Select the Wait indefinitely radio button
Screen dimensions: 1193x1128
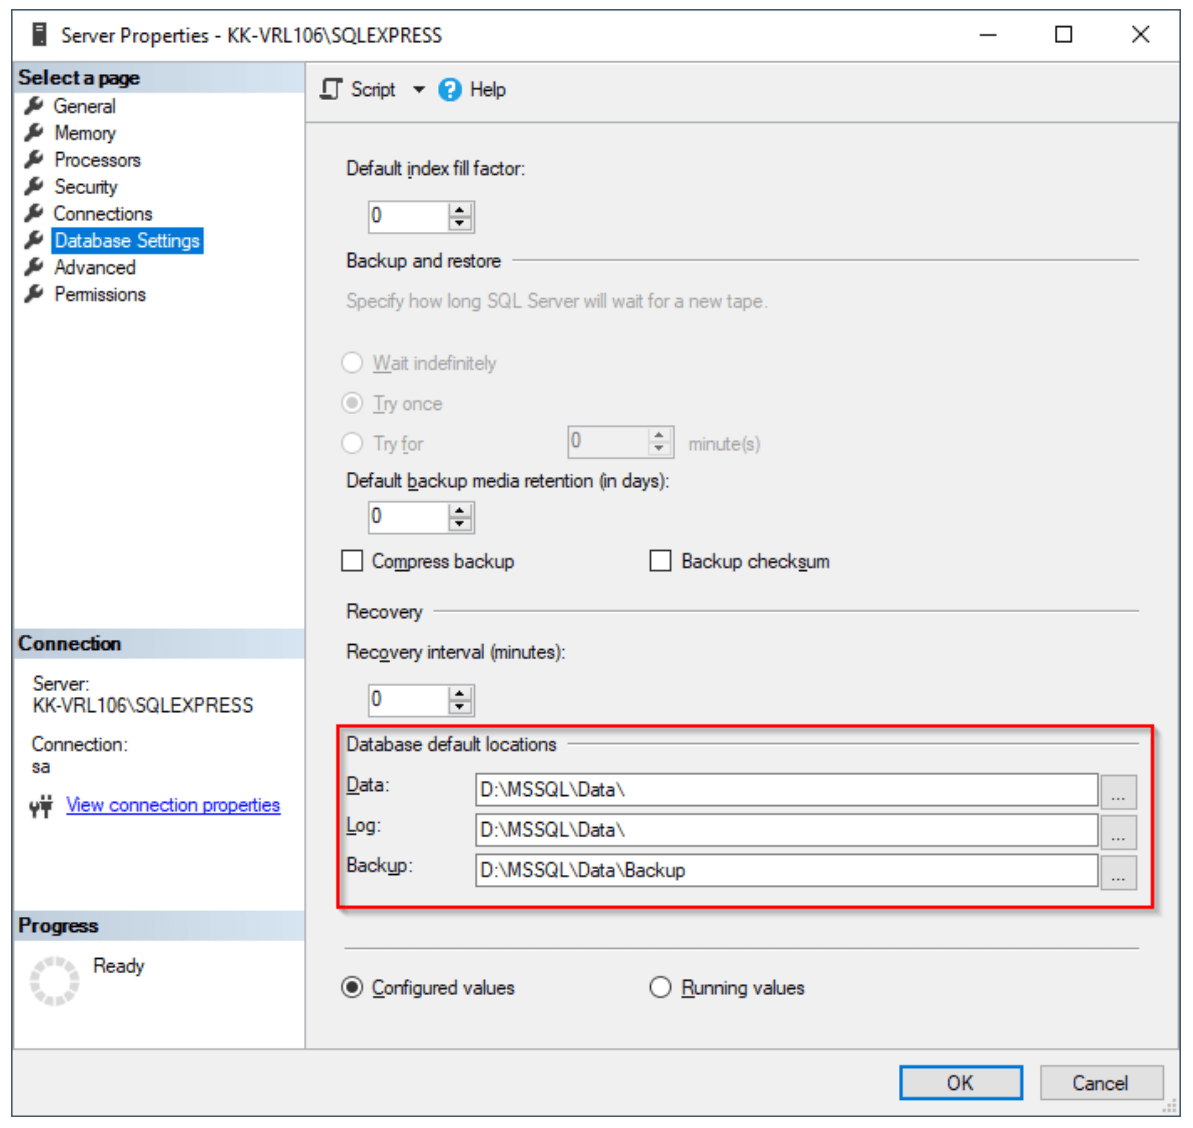click(x=352, y=364)
